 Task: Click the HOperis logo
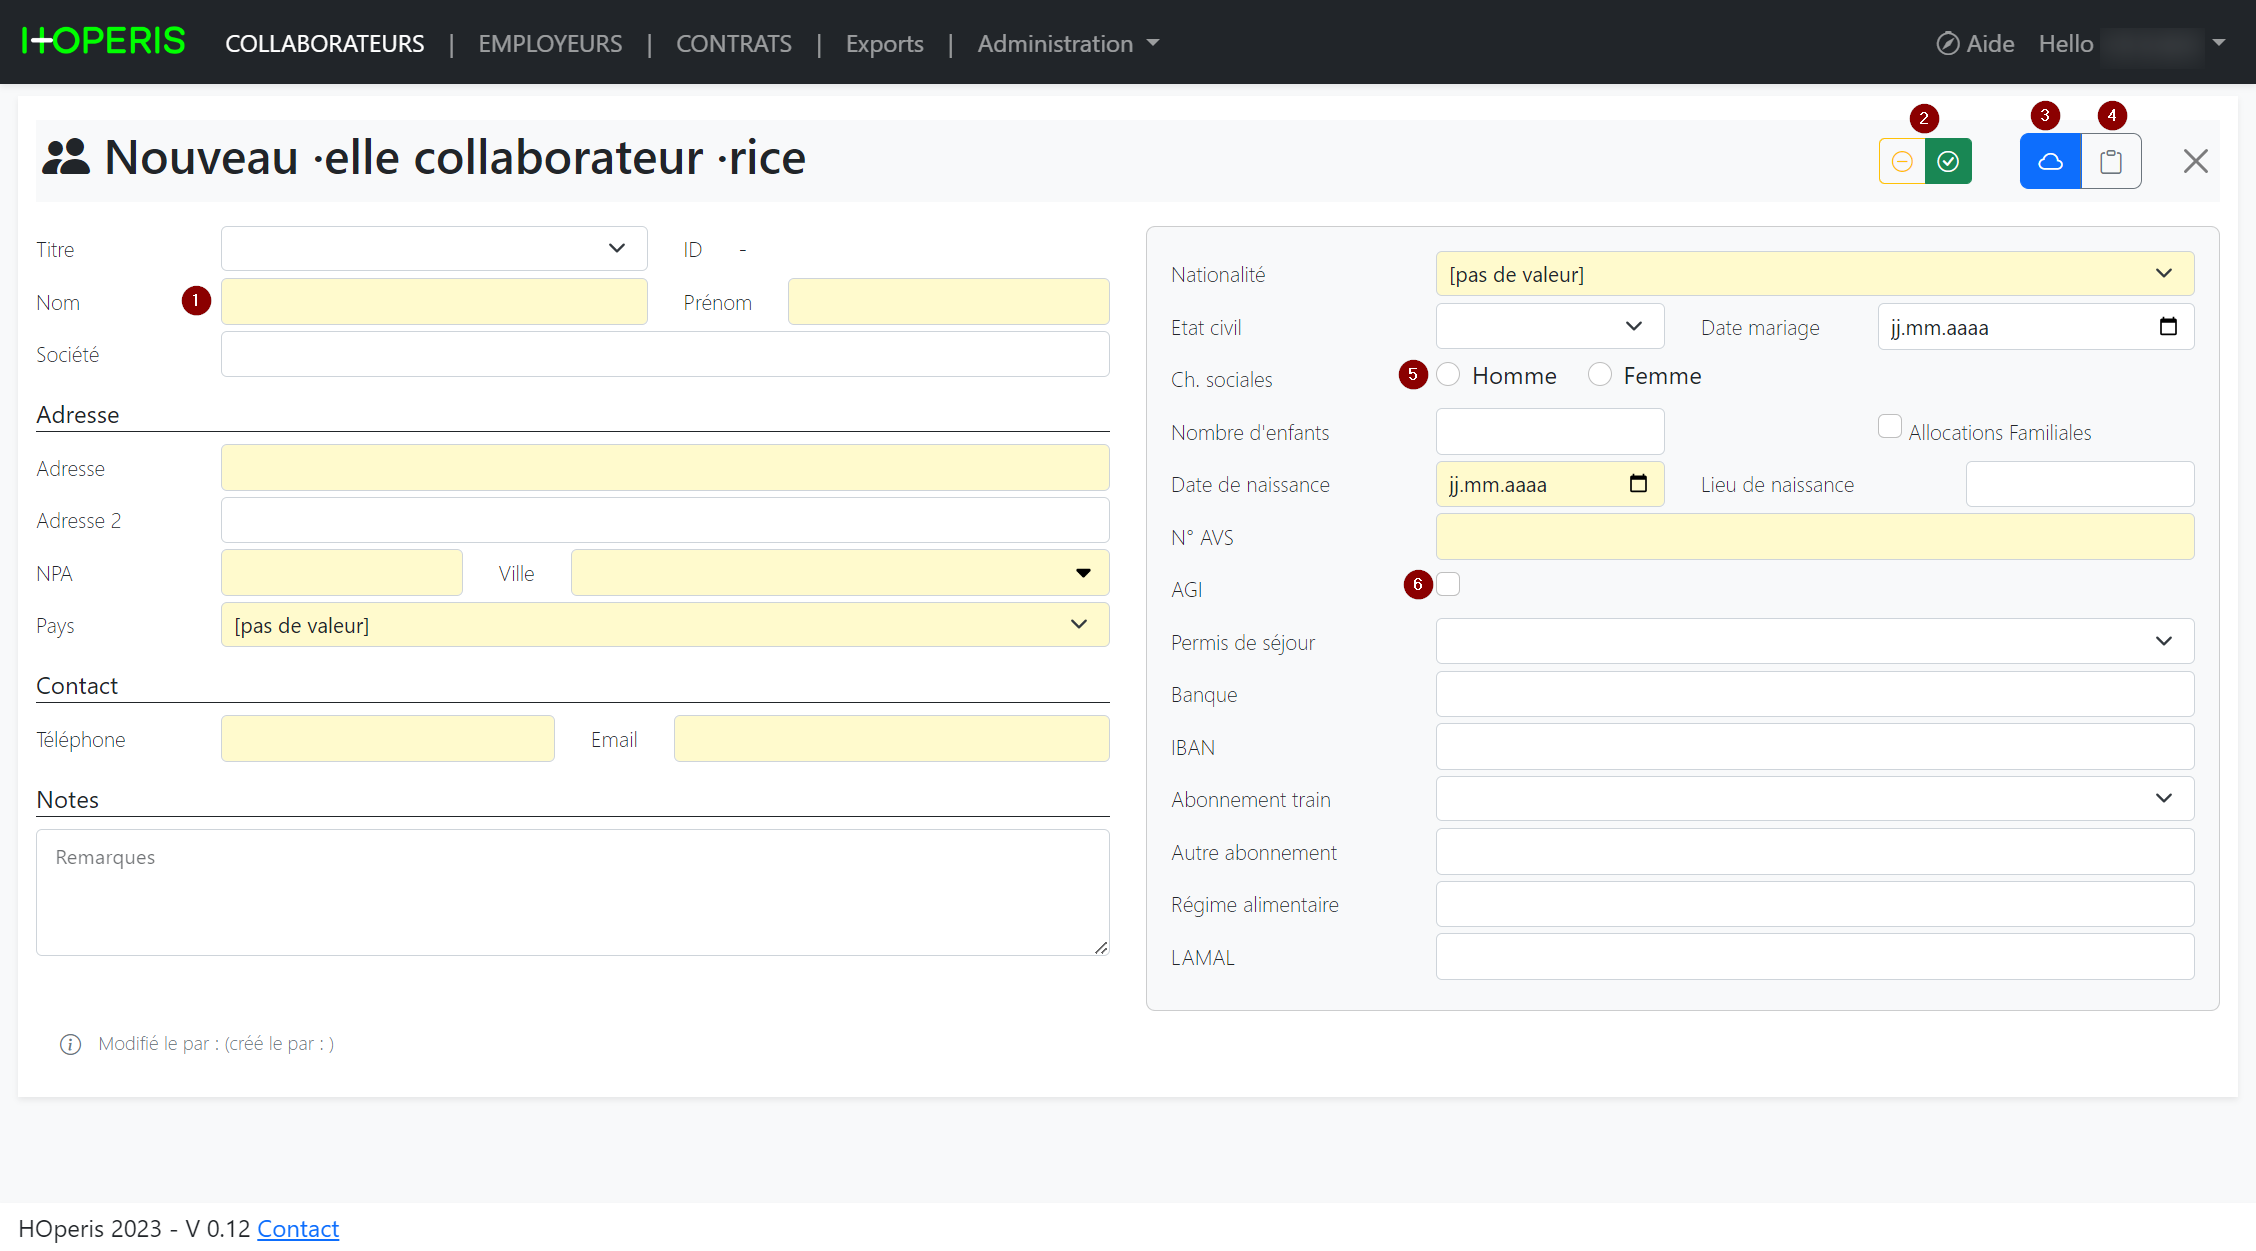[103, 42]
